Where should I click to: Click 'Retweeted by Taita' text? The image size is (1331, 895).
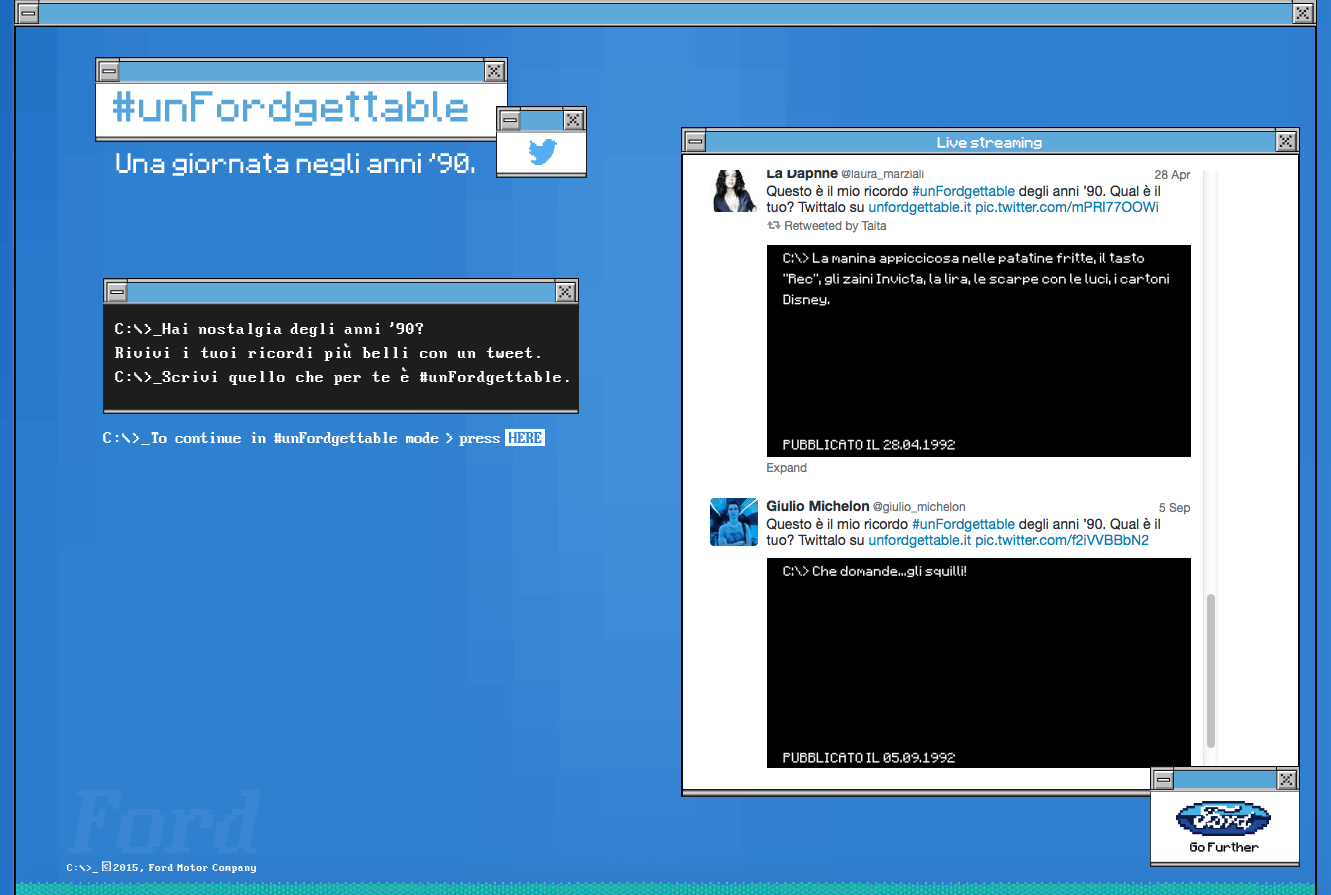point(835,226)
